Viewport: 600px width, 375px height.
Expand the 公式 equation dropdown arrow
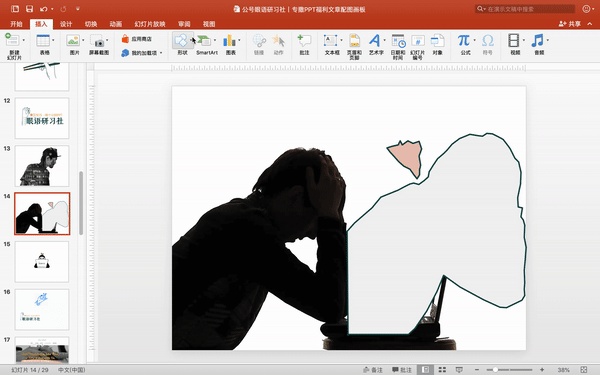pos(474,40)
